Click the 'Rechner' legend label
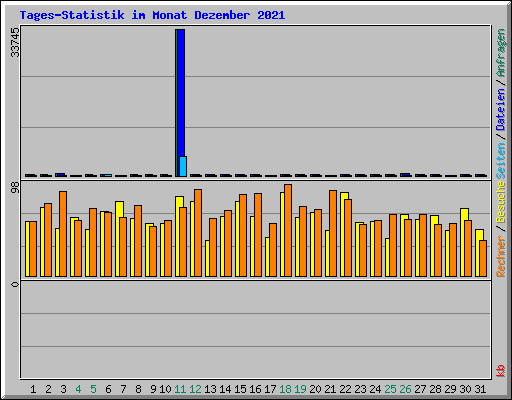 (500, 256)
